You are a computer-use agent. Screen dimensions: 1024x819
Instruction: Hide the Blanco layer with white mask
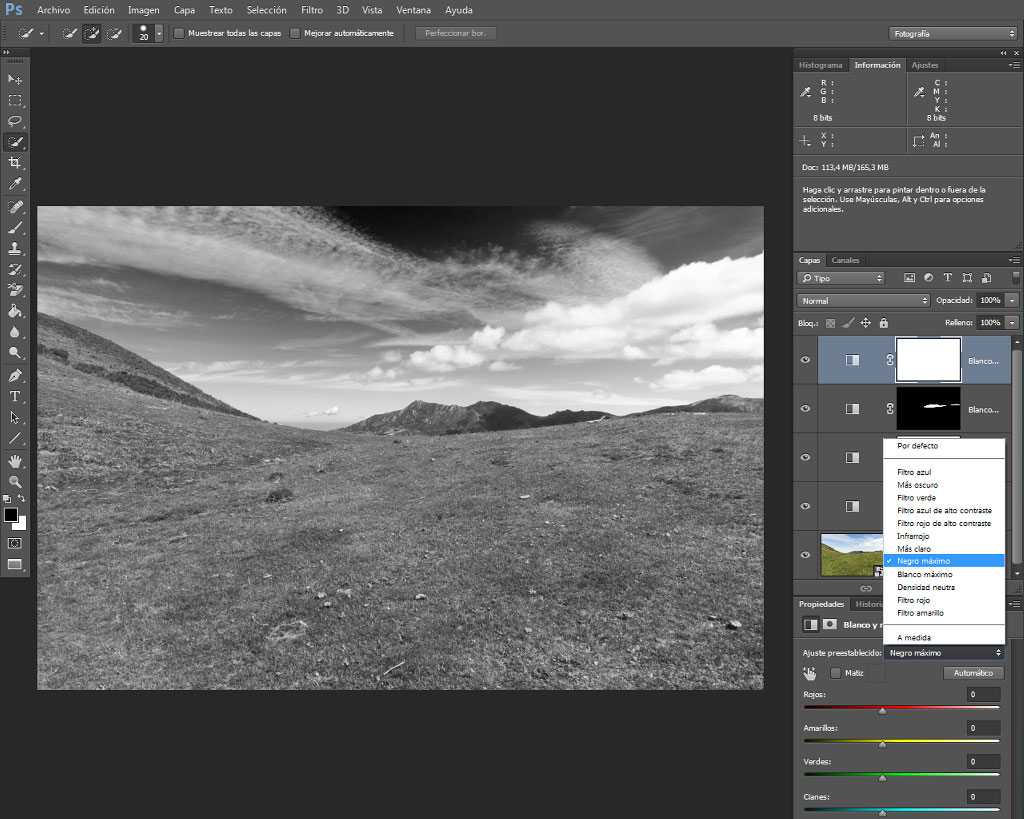point(805,360)
